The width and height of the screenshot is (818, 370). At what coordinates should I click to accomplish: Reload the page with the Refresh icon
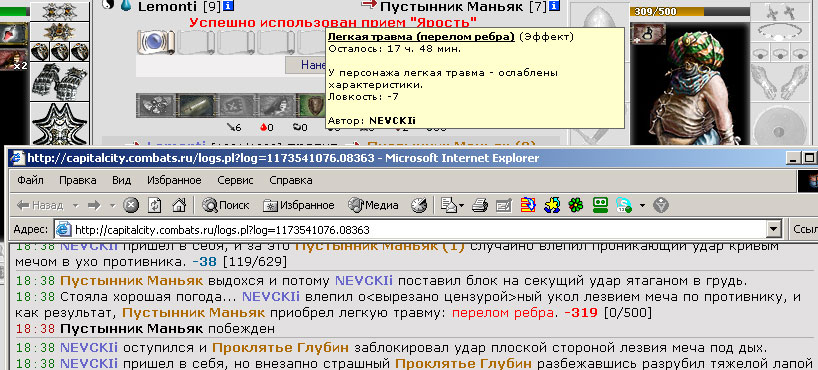[155, 206]
